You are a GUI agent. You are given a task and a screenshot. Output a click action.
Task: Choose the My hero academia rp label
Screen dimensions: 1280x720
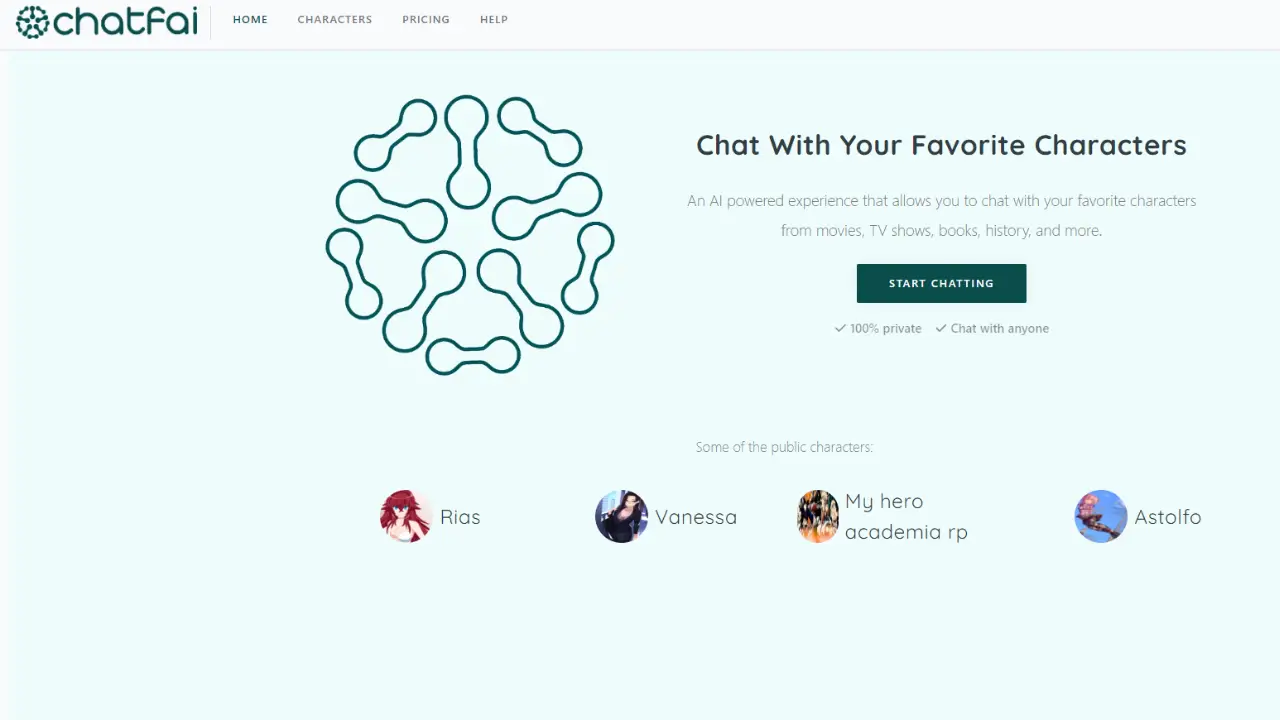(906, 517)
